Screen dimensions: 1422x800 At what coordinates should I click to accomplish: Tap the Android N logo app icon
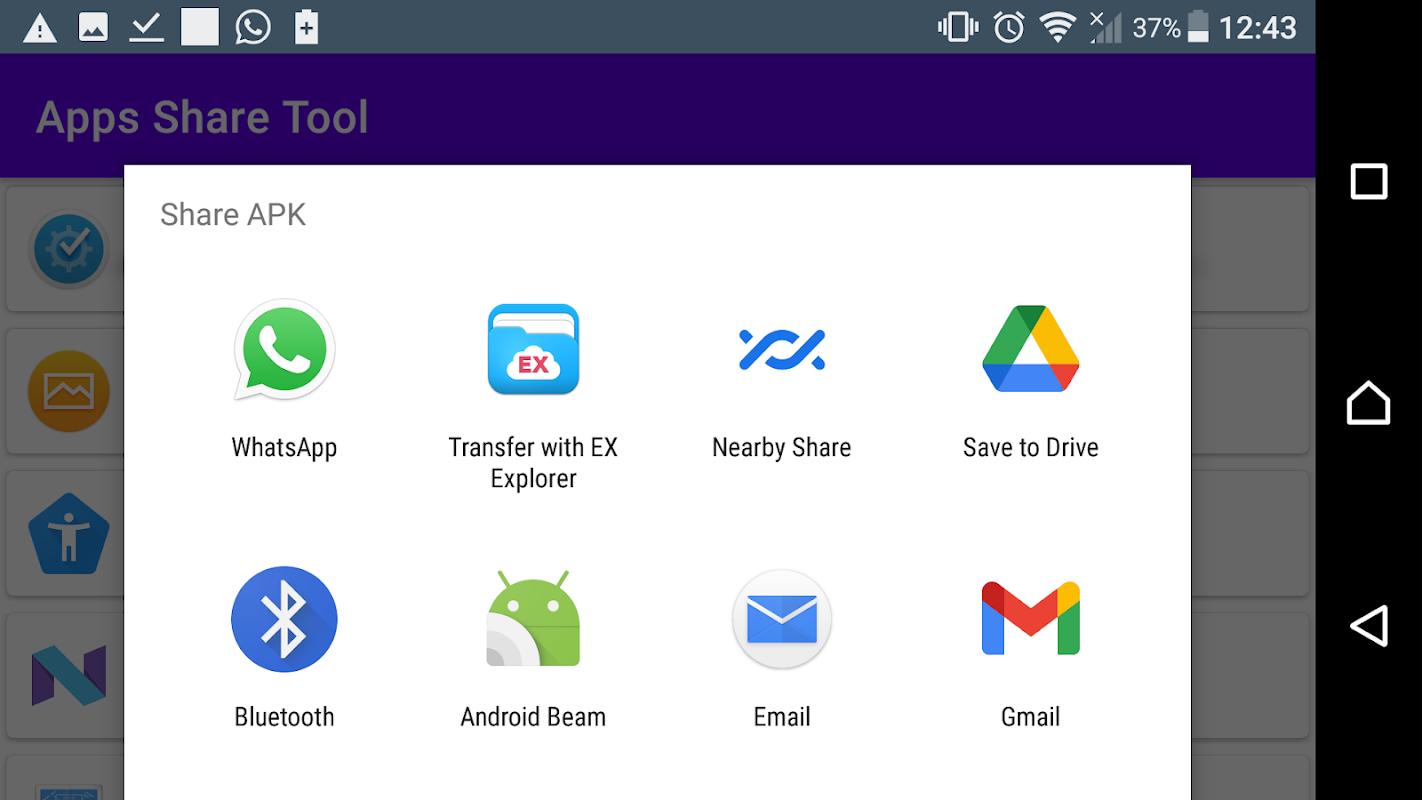[69, 675]
